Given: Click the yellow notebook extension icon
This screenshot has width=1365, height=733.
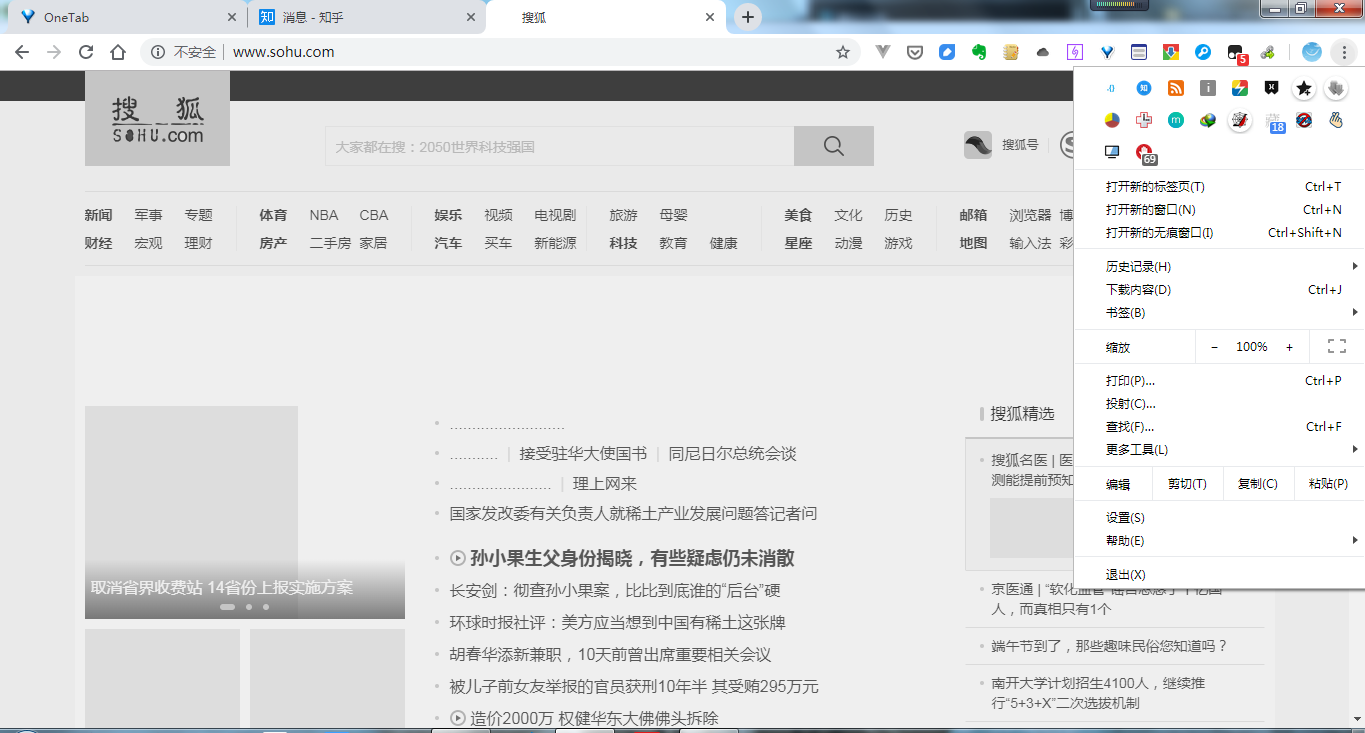Looking at the screenshot, I should pyautogui.click(x=1011, y=52).
